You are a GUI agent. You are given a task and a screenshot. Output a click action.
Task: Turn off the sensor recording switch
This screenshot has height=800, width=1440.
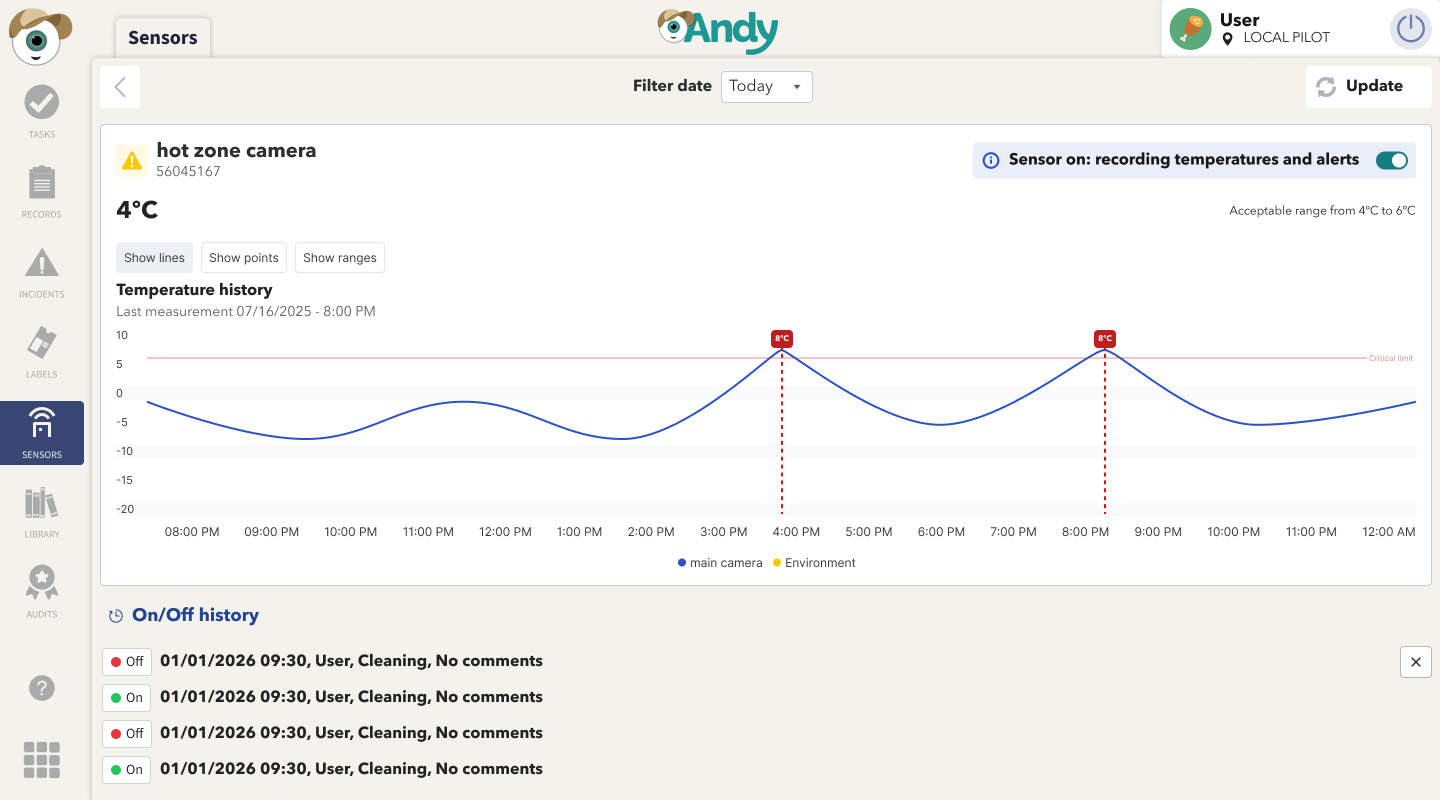coord(1391,160)
